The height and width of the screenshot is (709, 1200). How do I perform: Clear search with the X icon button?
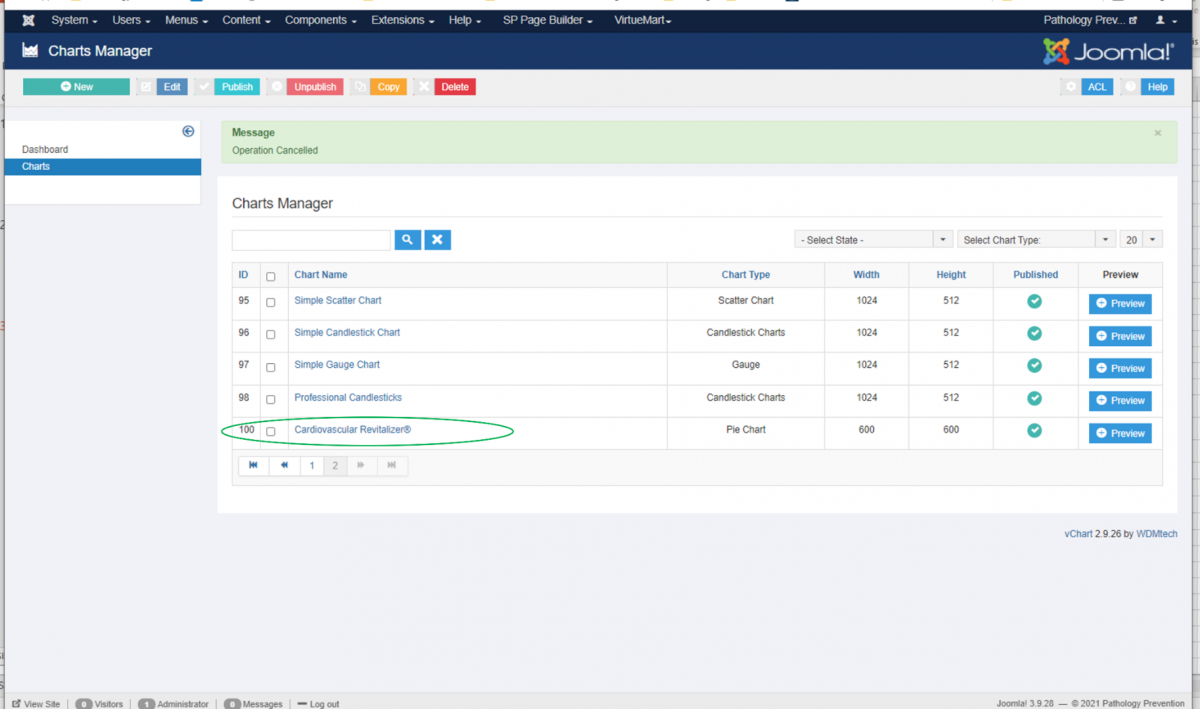438,240
